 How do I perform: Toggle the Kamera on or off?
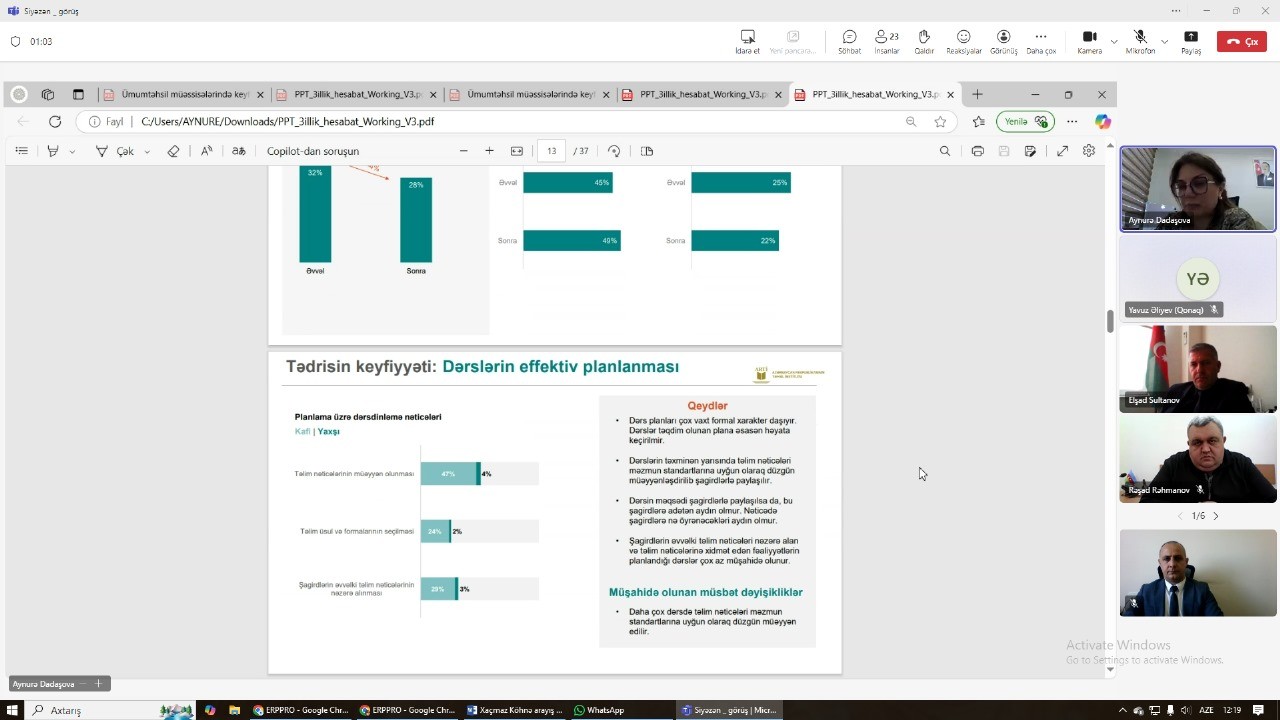[1089, 41]
